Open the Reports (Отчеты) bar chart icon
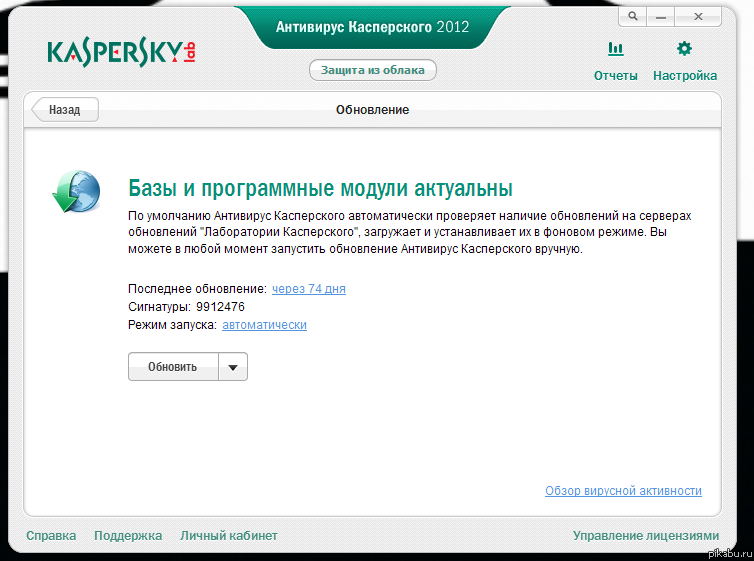The width and height of the screenshot is (754, 561). pyautogui.click(x=616, y=49)
